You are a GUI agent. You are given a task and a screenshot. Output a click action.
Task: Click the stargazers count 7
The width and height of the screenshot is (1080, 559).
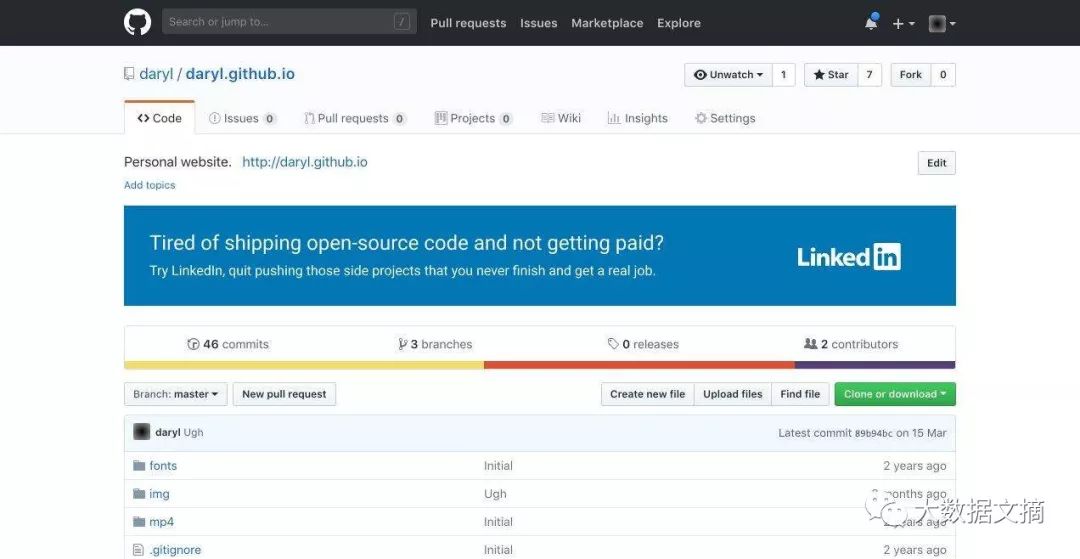(869, 74)
